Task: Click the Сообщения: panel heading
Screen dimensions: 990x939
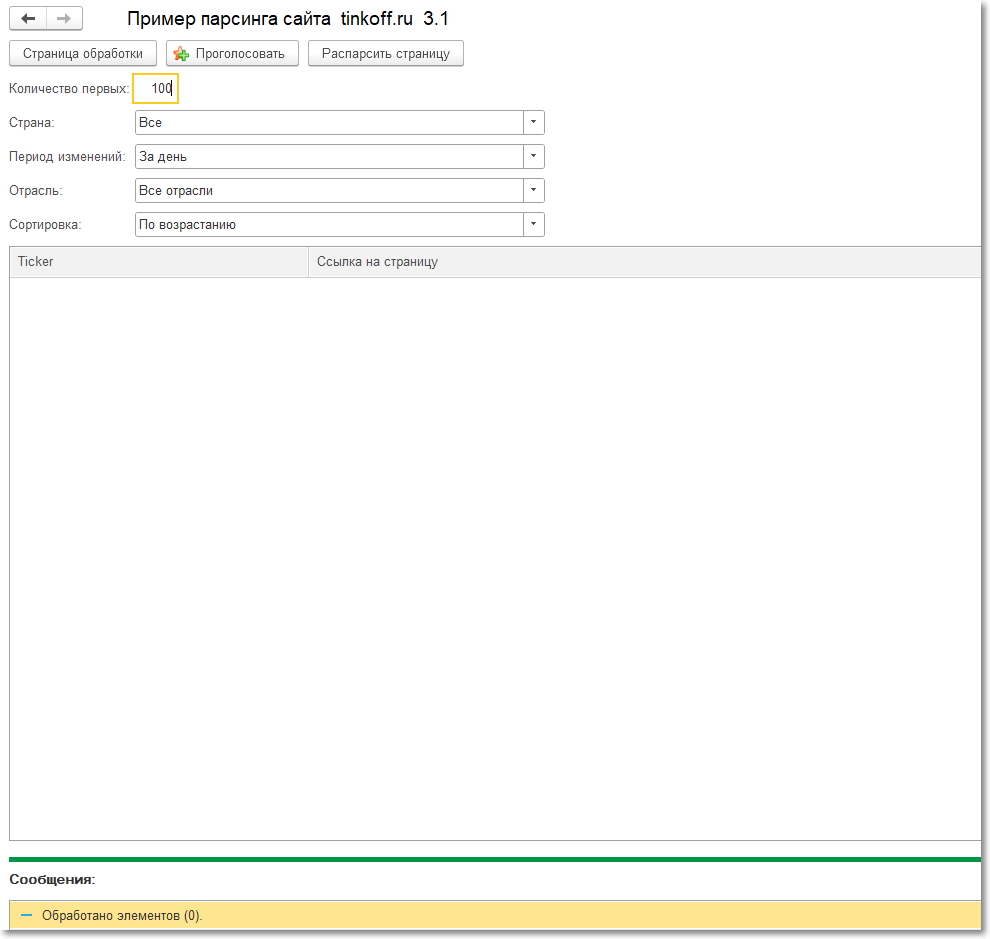Action: (52, 880)
